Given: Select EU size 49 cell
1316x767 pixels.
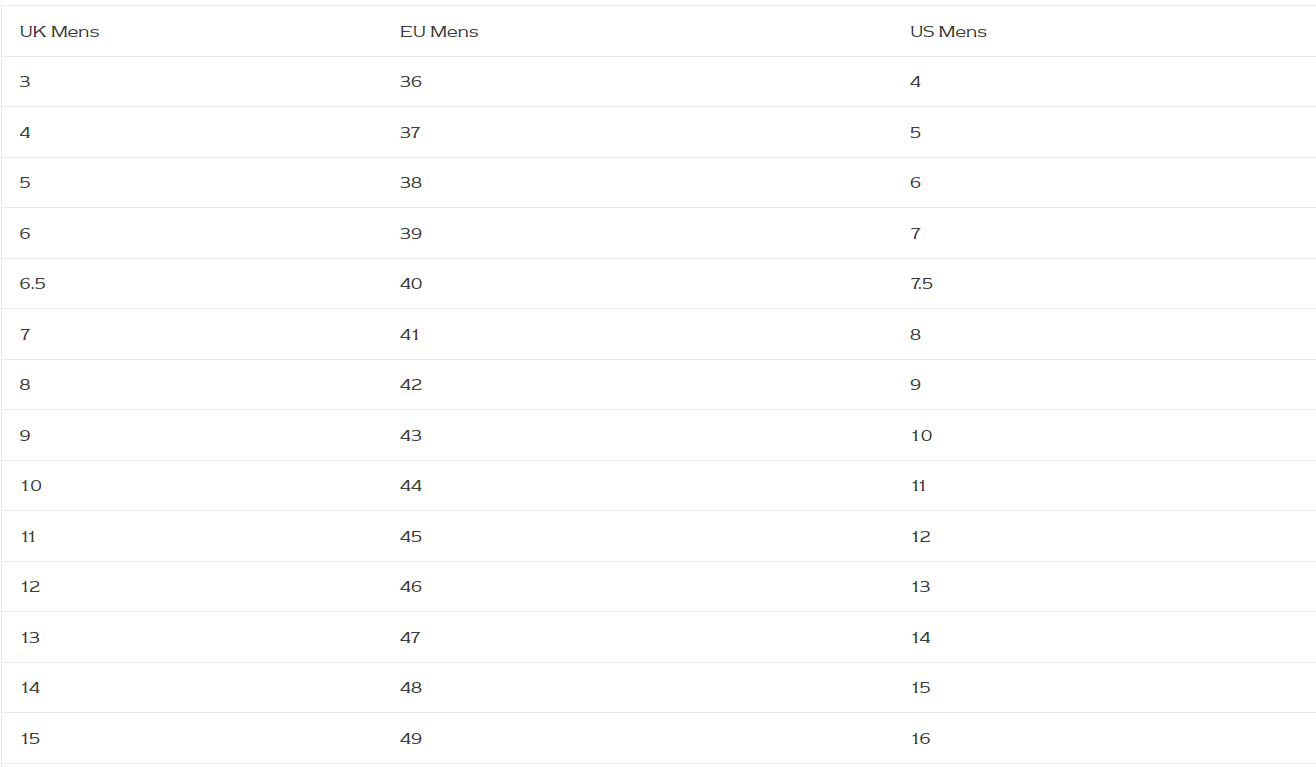Looking at the screenshot, I should pyautogui.click(x=411, y=739).
